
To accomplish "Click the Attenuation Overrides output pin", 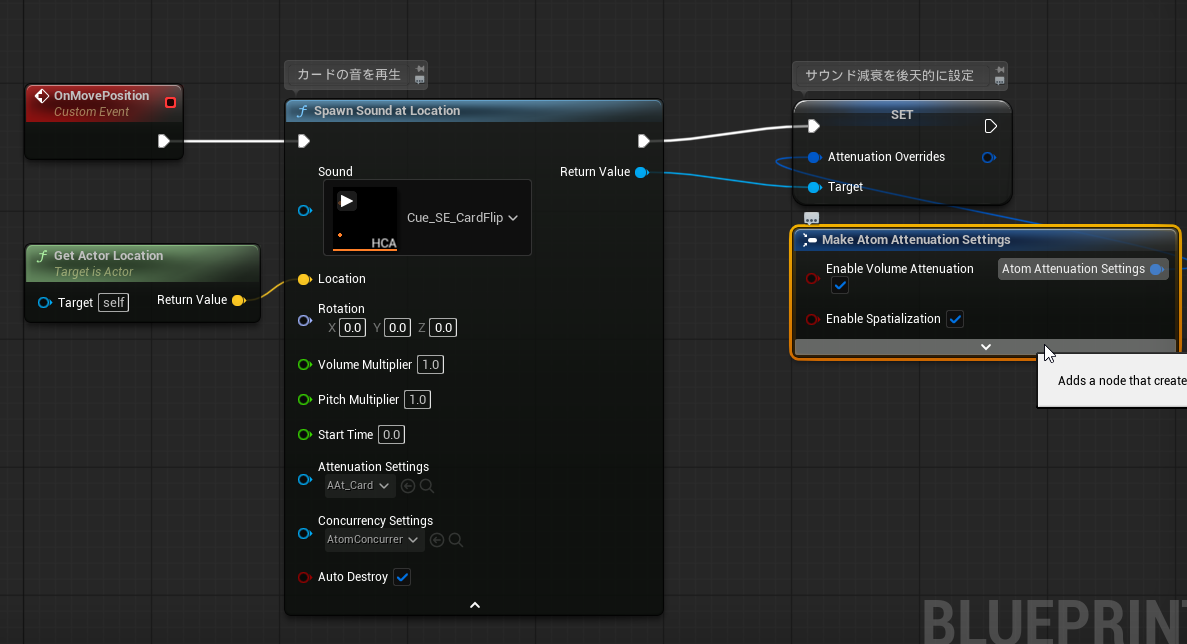I will [989, 157].
